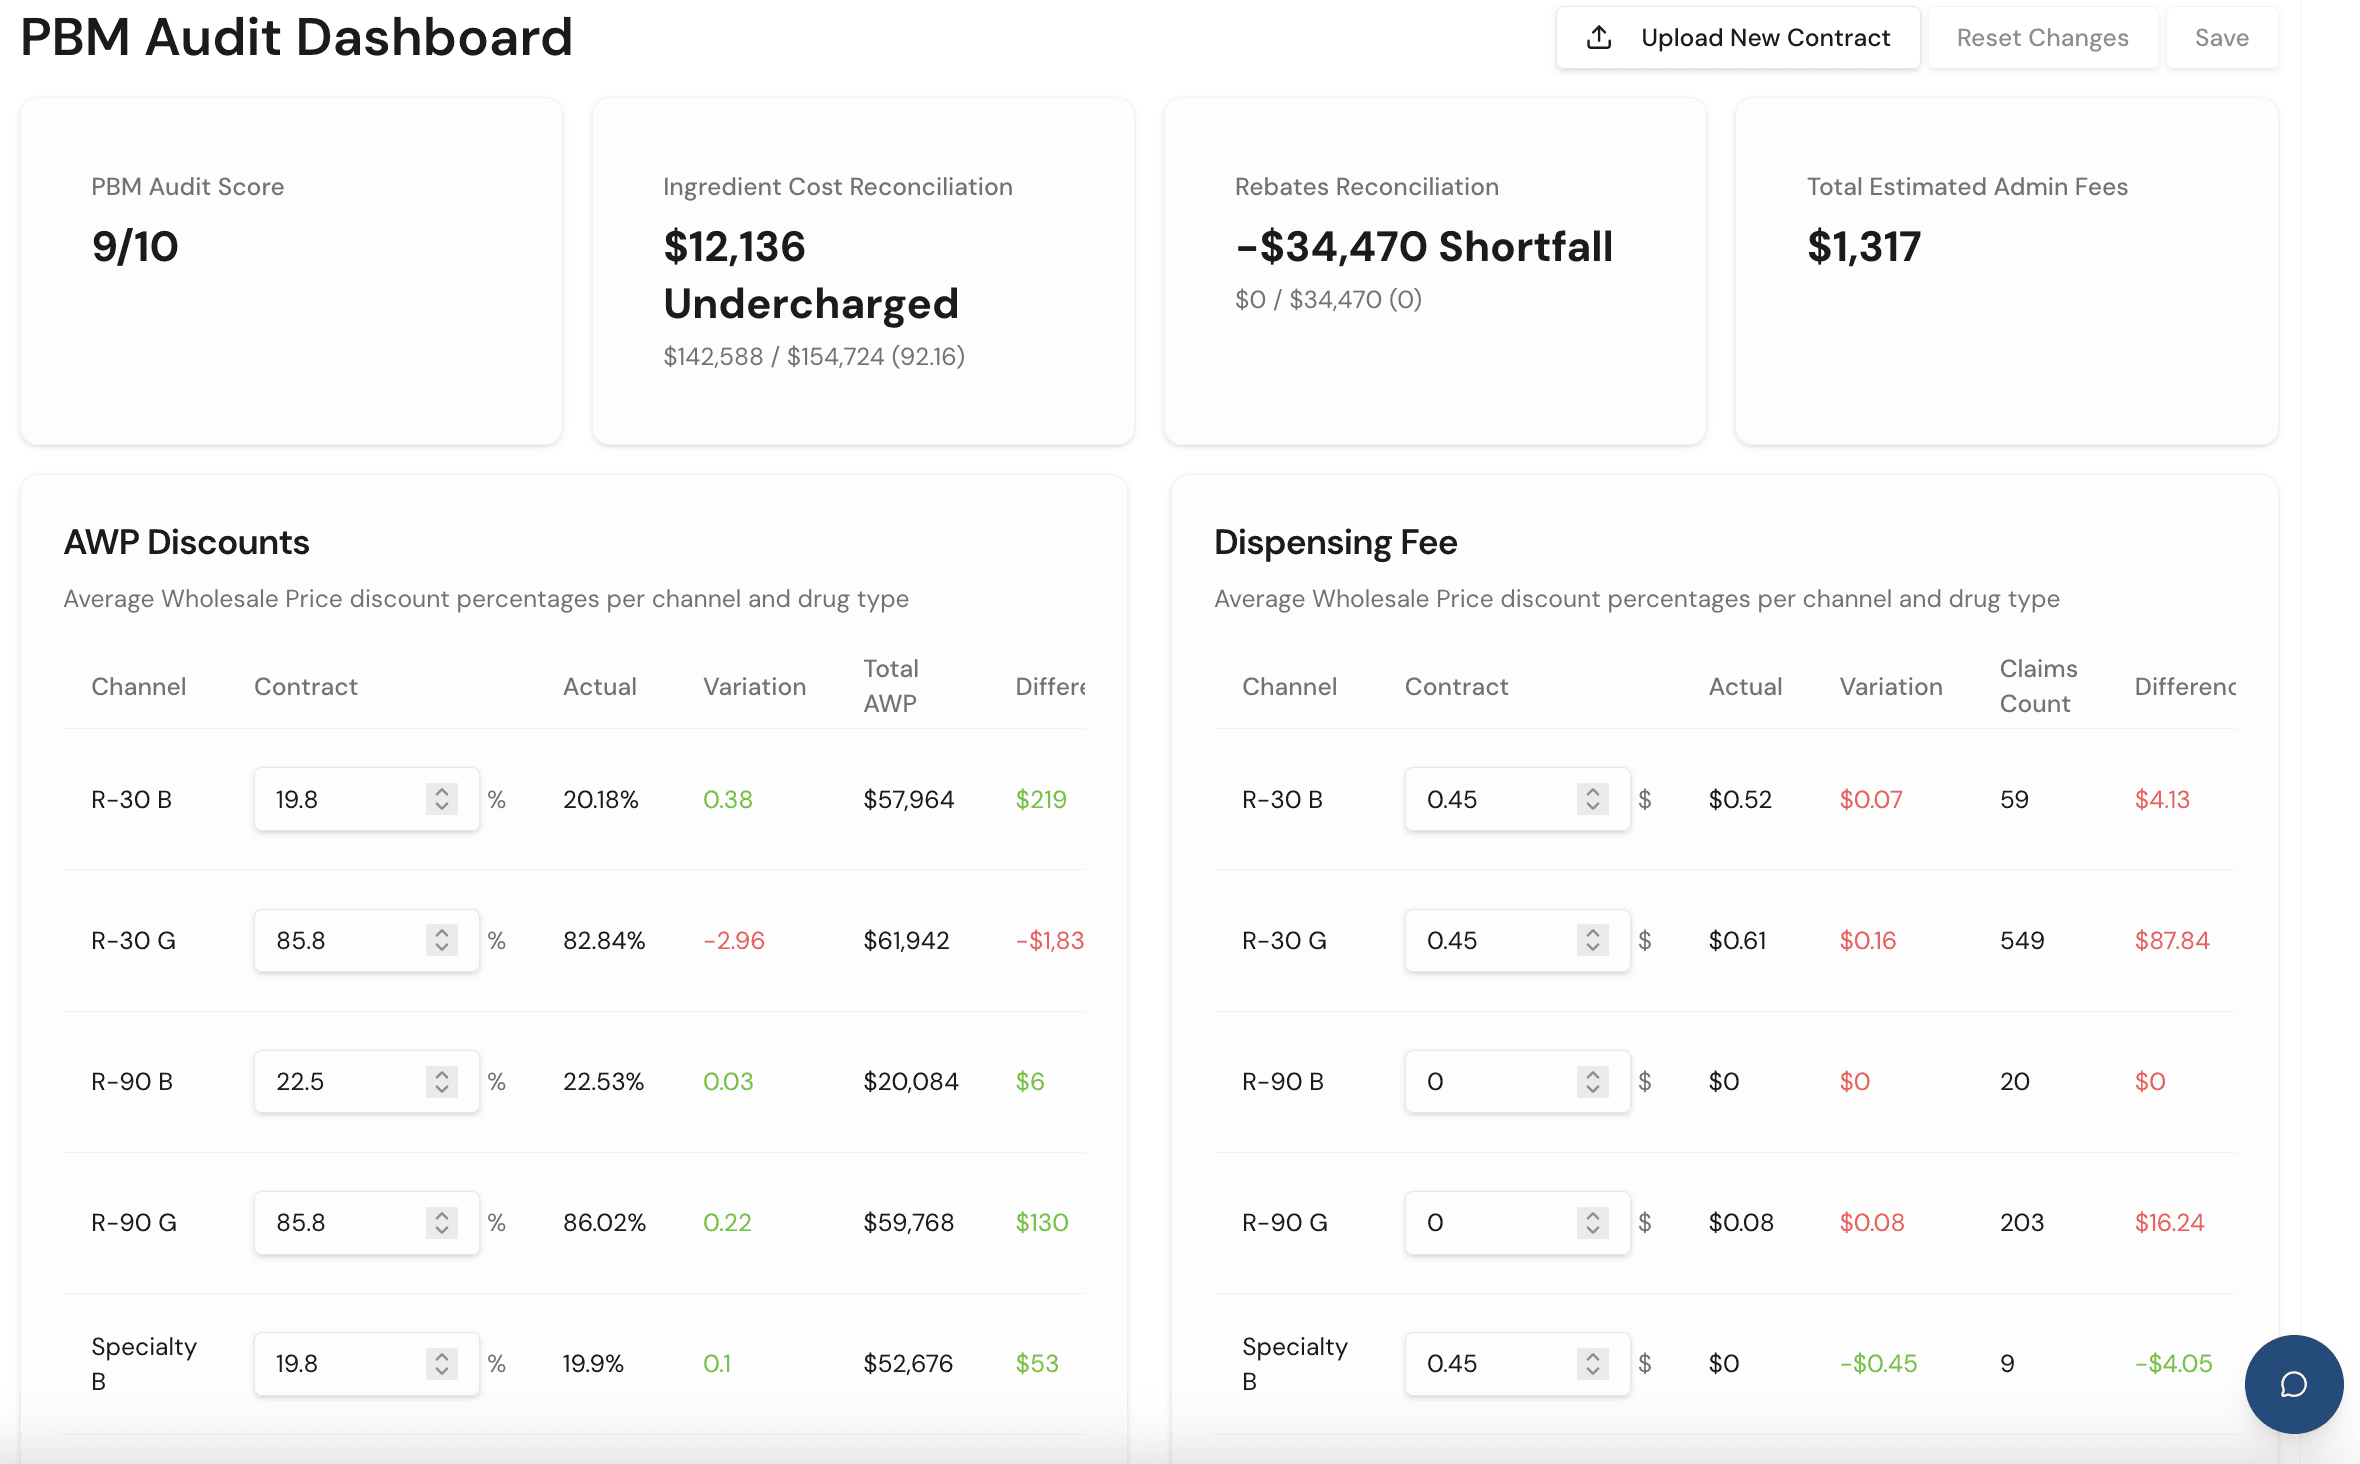Edit Dispensing Fee contract field for R-90 G
2360x1464 pixels.
(x=1517, y=1222)
